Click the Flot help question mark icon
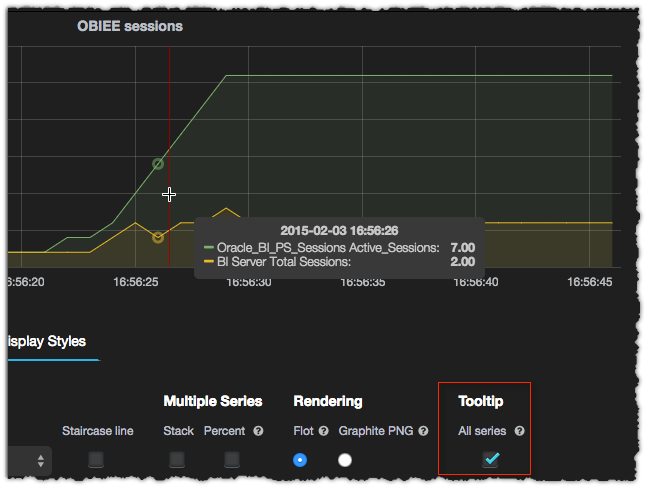Screen dimensions: 645x486 point(324,431)
